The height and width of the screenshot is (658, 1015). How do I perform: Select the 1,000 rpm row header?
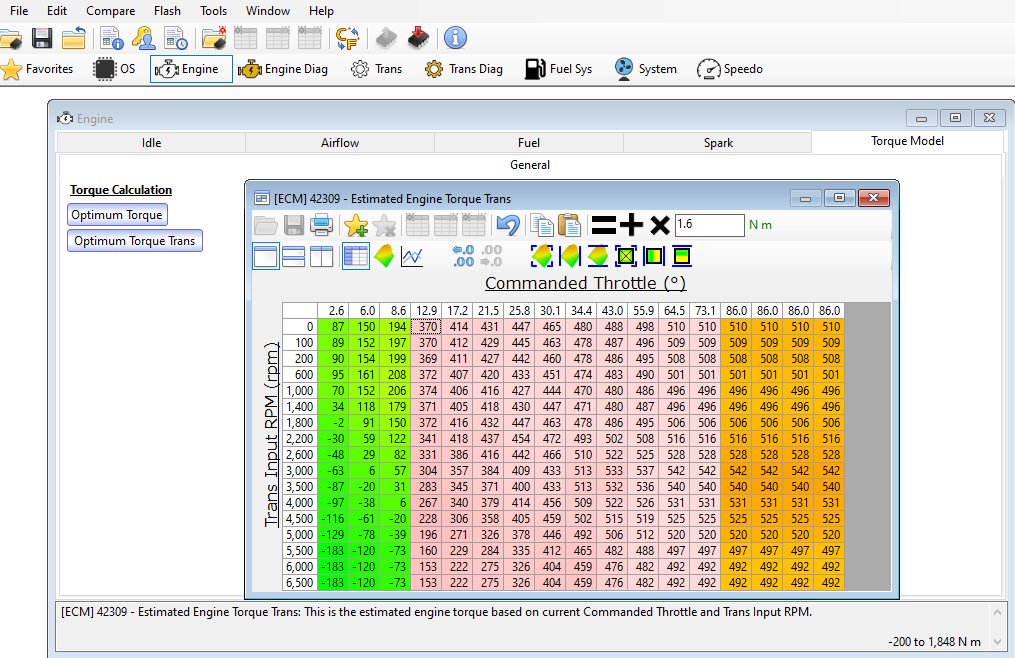(x=300, y=391)
